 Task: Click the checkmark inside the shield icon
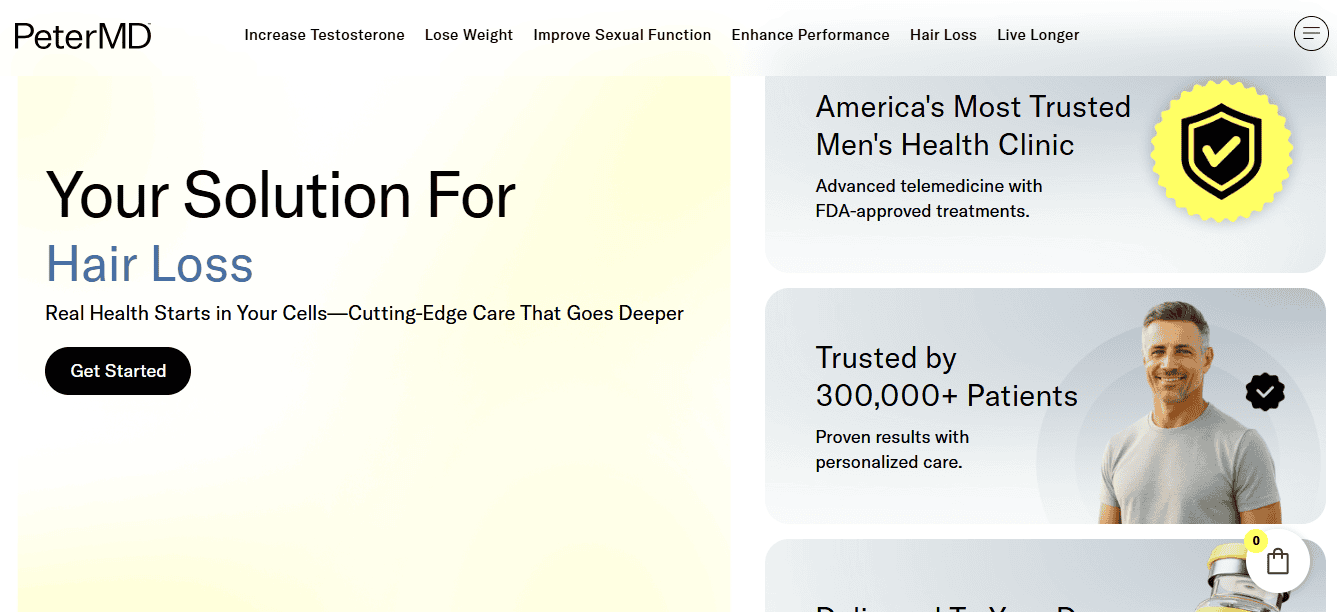(1221, 150)
